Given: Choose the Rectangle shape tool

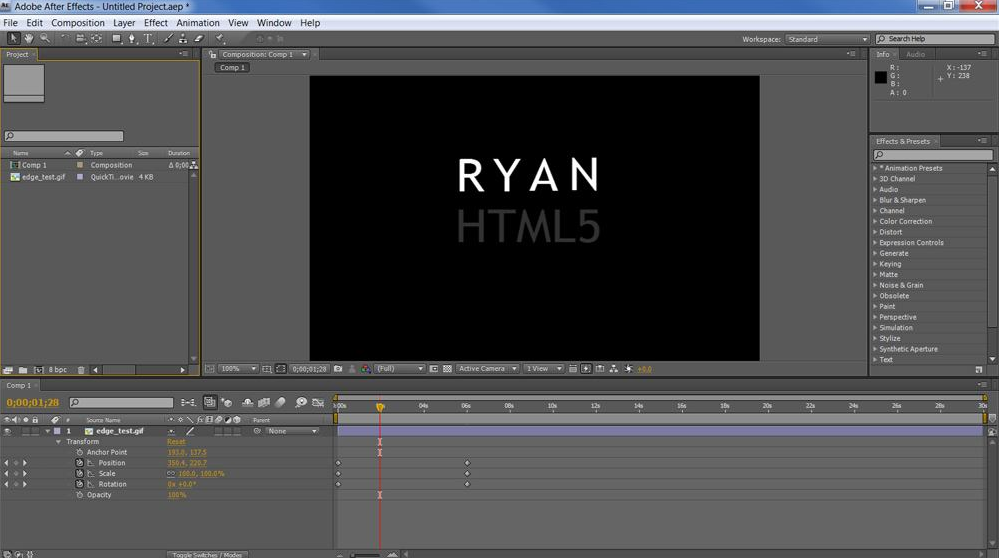Looking at the screenshot, I should point(116,39).
